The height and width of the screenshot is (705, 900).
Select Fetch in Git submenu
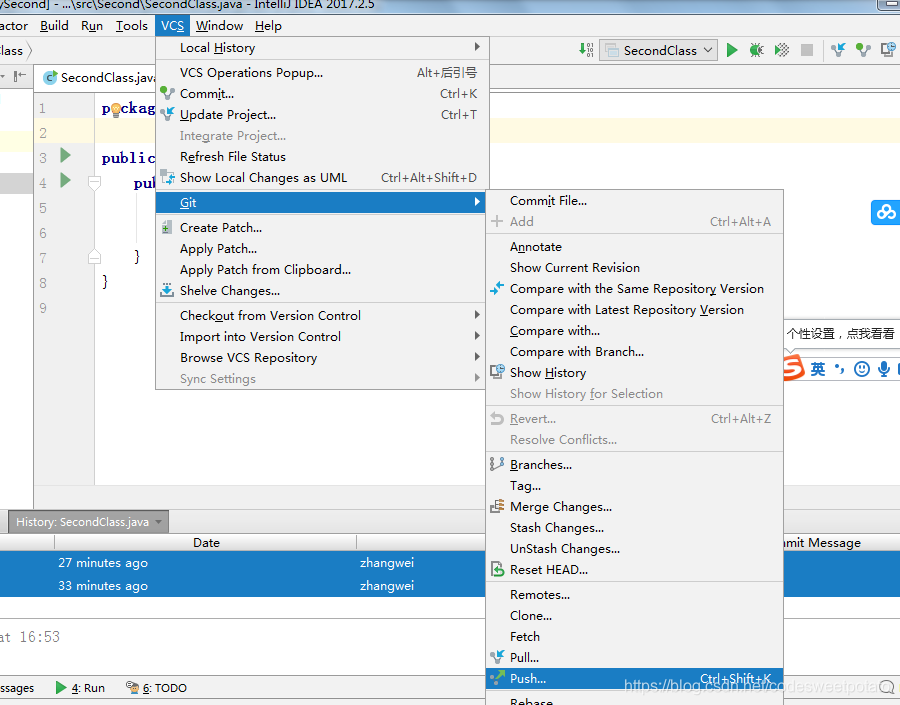(x=634, y=637)
